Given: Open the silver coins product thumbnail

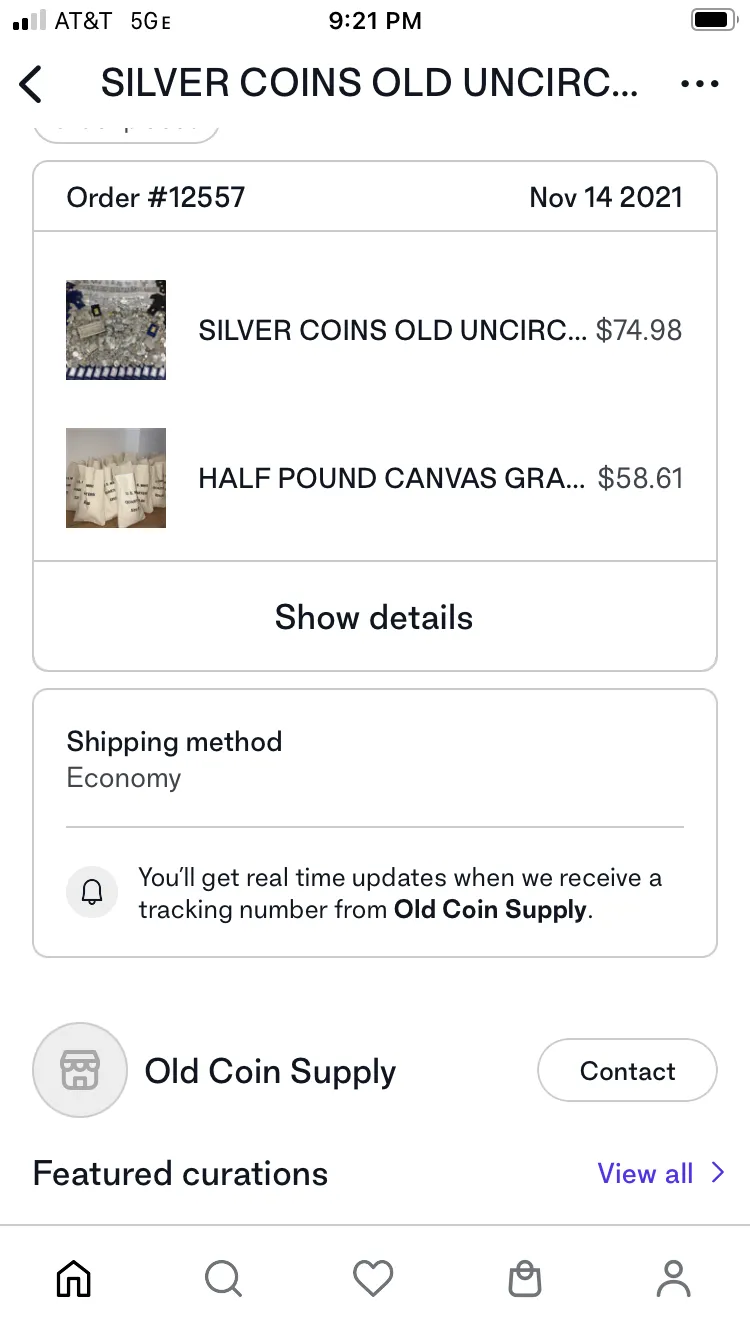Looking at the screenshot, I should coord(116,330).
